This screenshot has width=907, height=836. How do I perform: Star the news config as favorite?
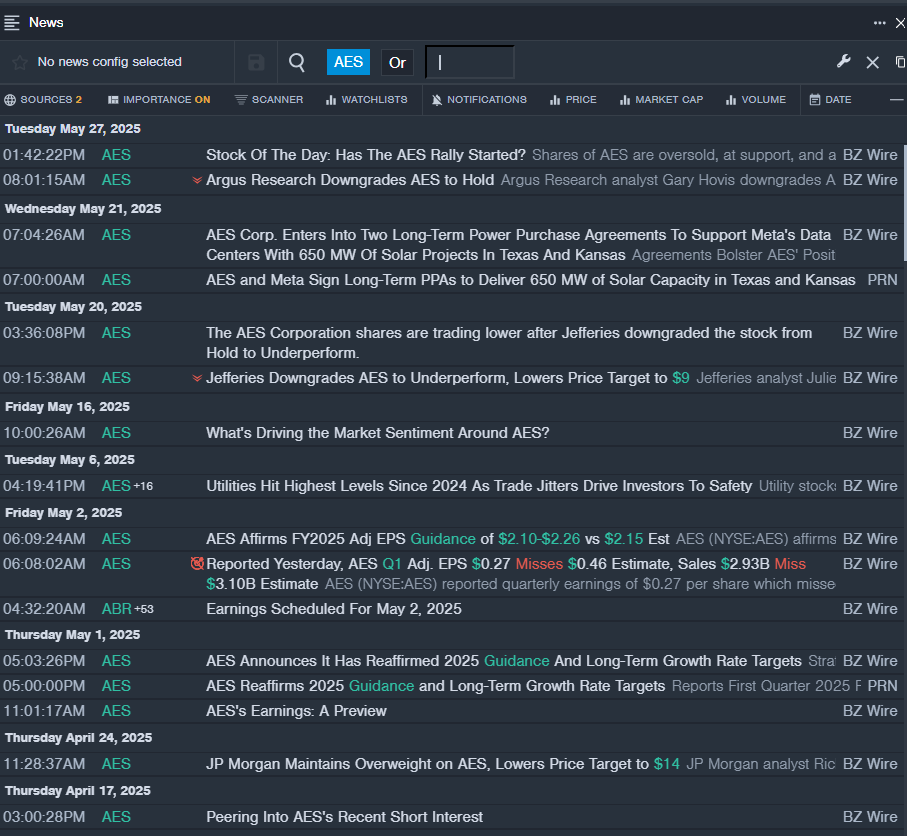click(20, 62)
